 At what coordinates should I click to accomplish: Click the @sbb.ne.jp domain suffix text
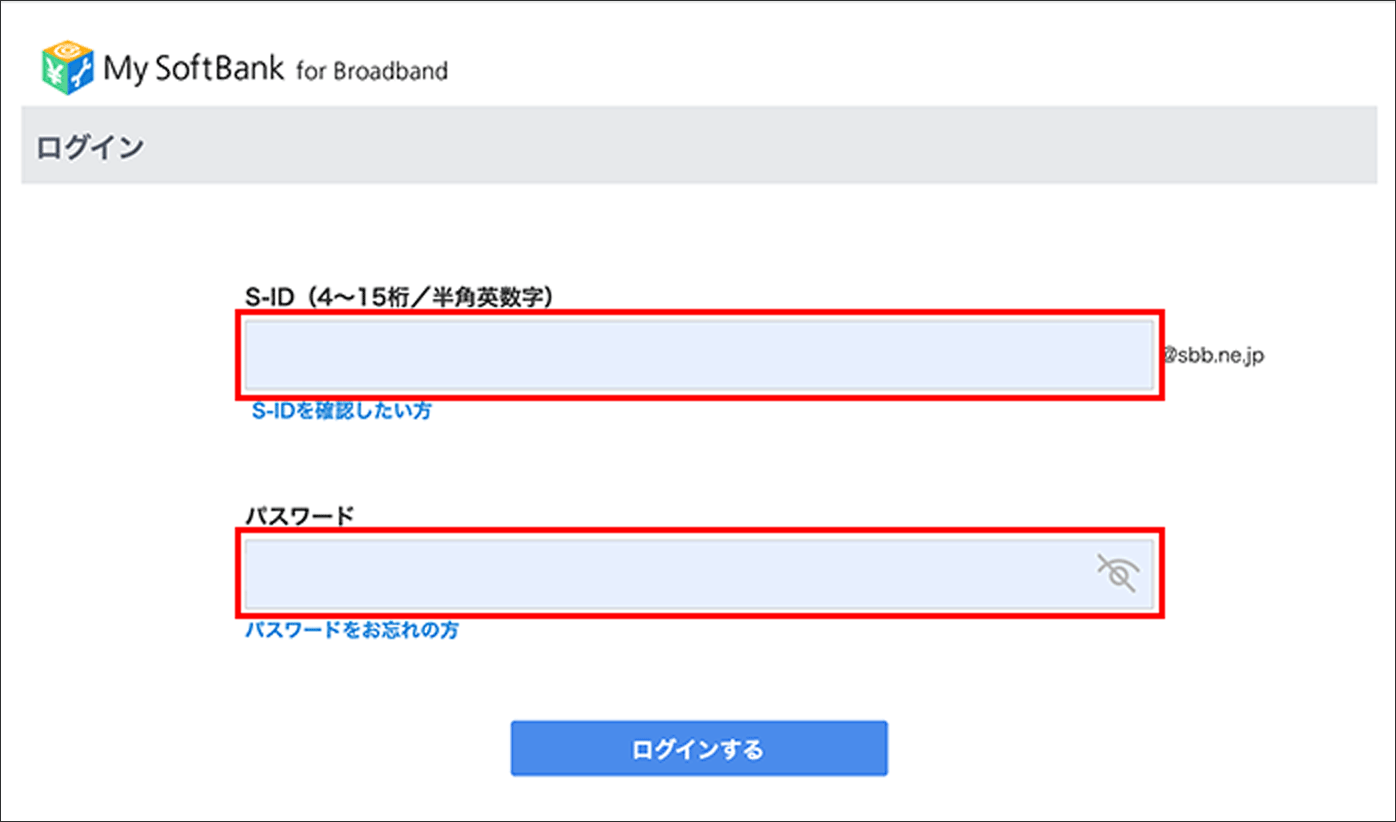coord(1212,355)
